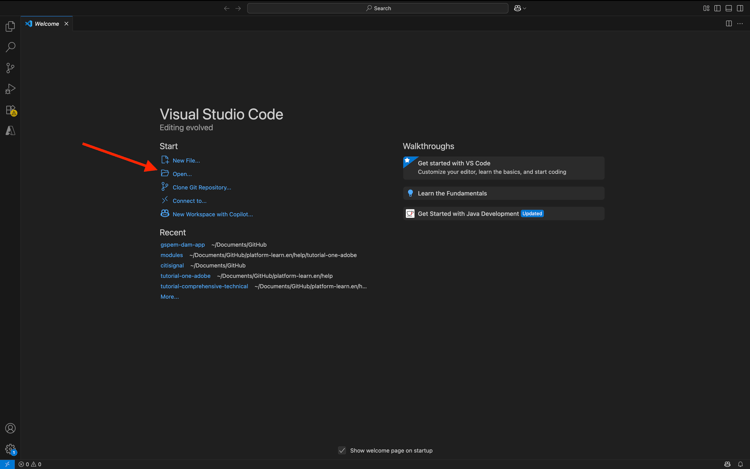Open the Source Control view
Image resolution: width=750 pixels, height=469 pixels.
tap(10, 68)
